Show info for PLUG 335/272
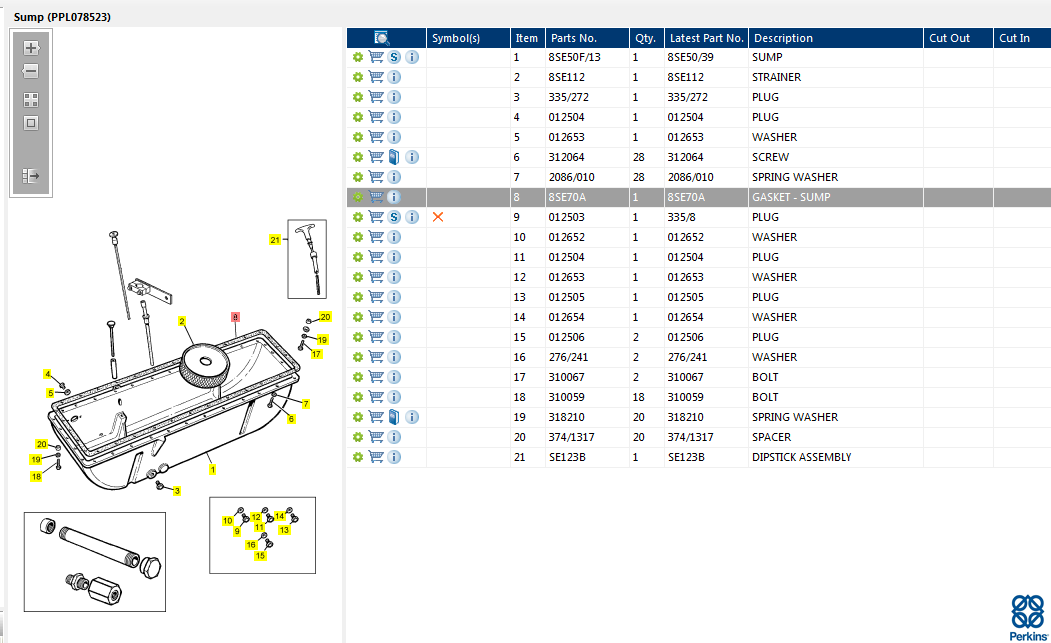This screenshot has width=1051, height=643. click(394, 97)
